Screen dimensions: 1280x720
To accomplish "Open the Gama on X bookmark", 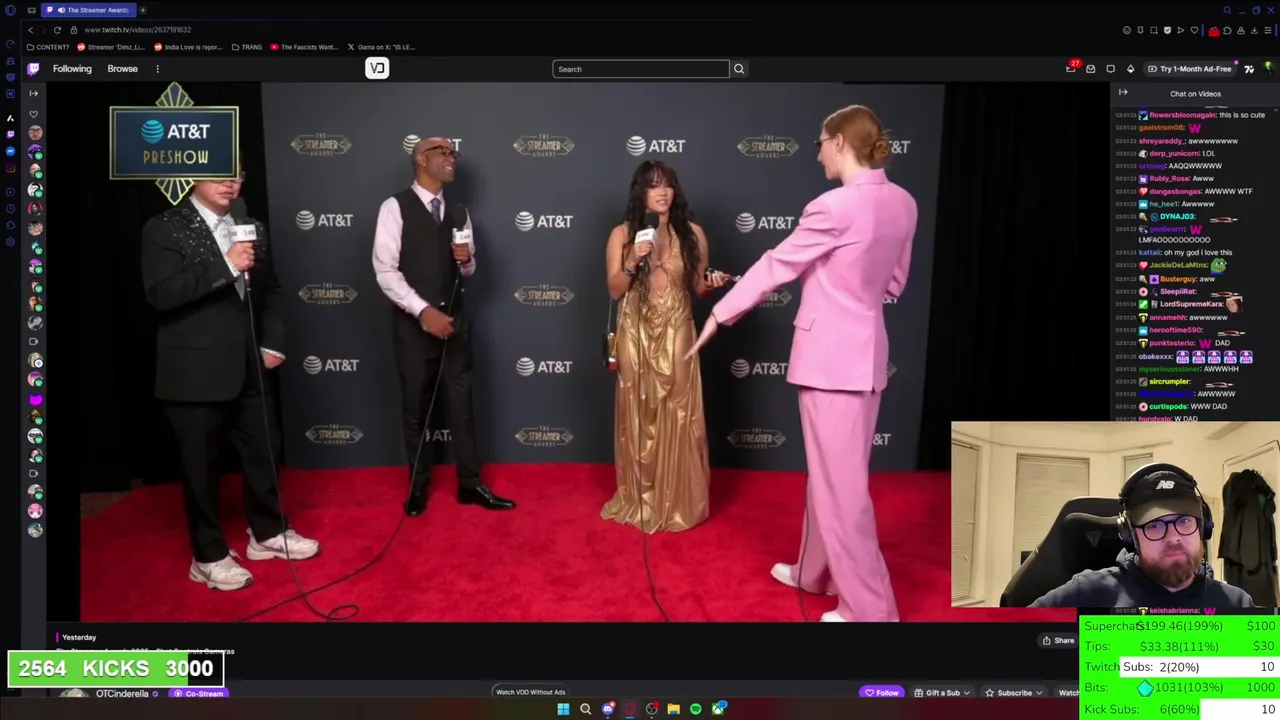I will (x=381, y=47).
